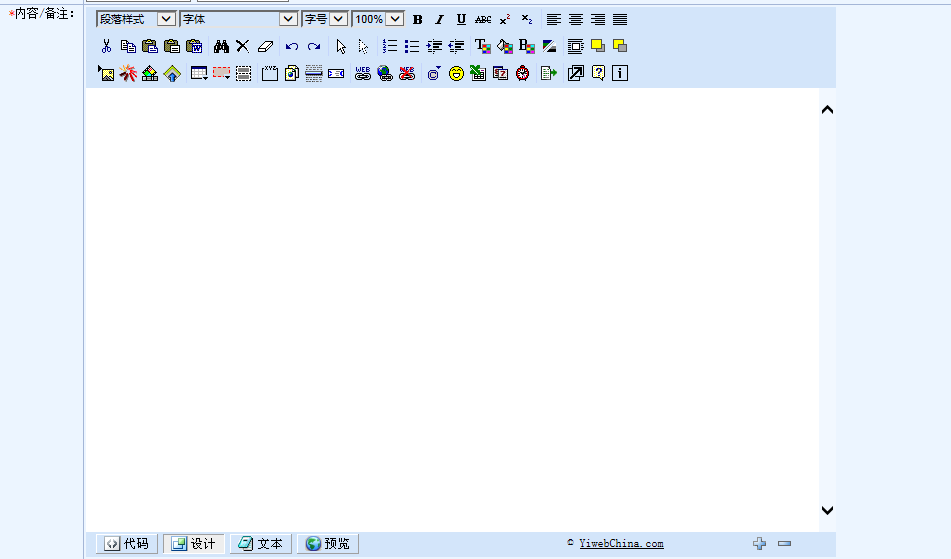The image size is (951, 559).
Task: Open find and replace binoculars
Action: (221, 46)
